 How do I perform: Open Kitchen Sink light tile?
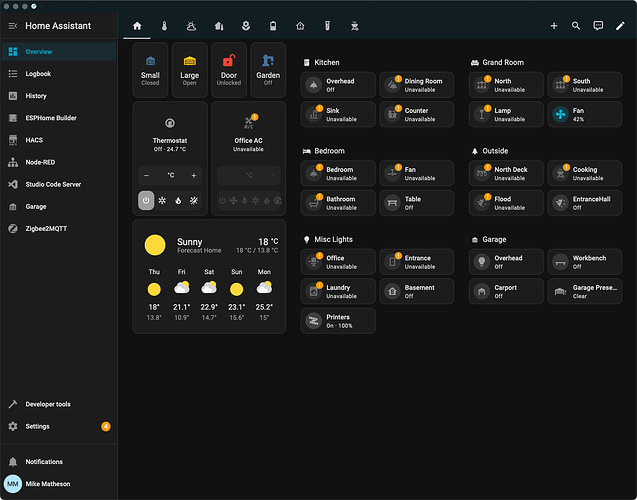click(338, 114)
